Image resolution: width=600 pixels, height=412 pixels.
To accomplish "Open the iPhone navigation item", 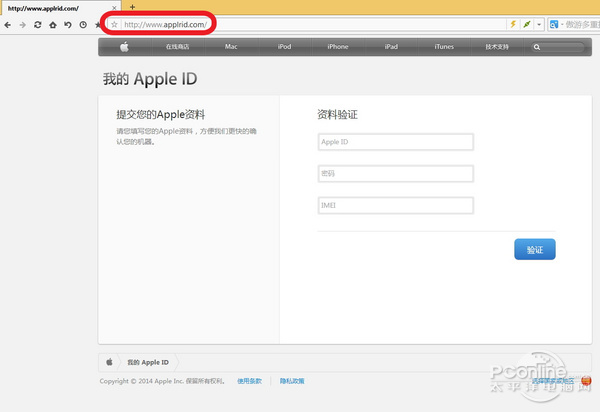I will click(x=338, y=47).
